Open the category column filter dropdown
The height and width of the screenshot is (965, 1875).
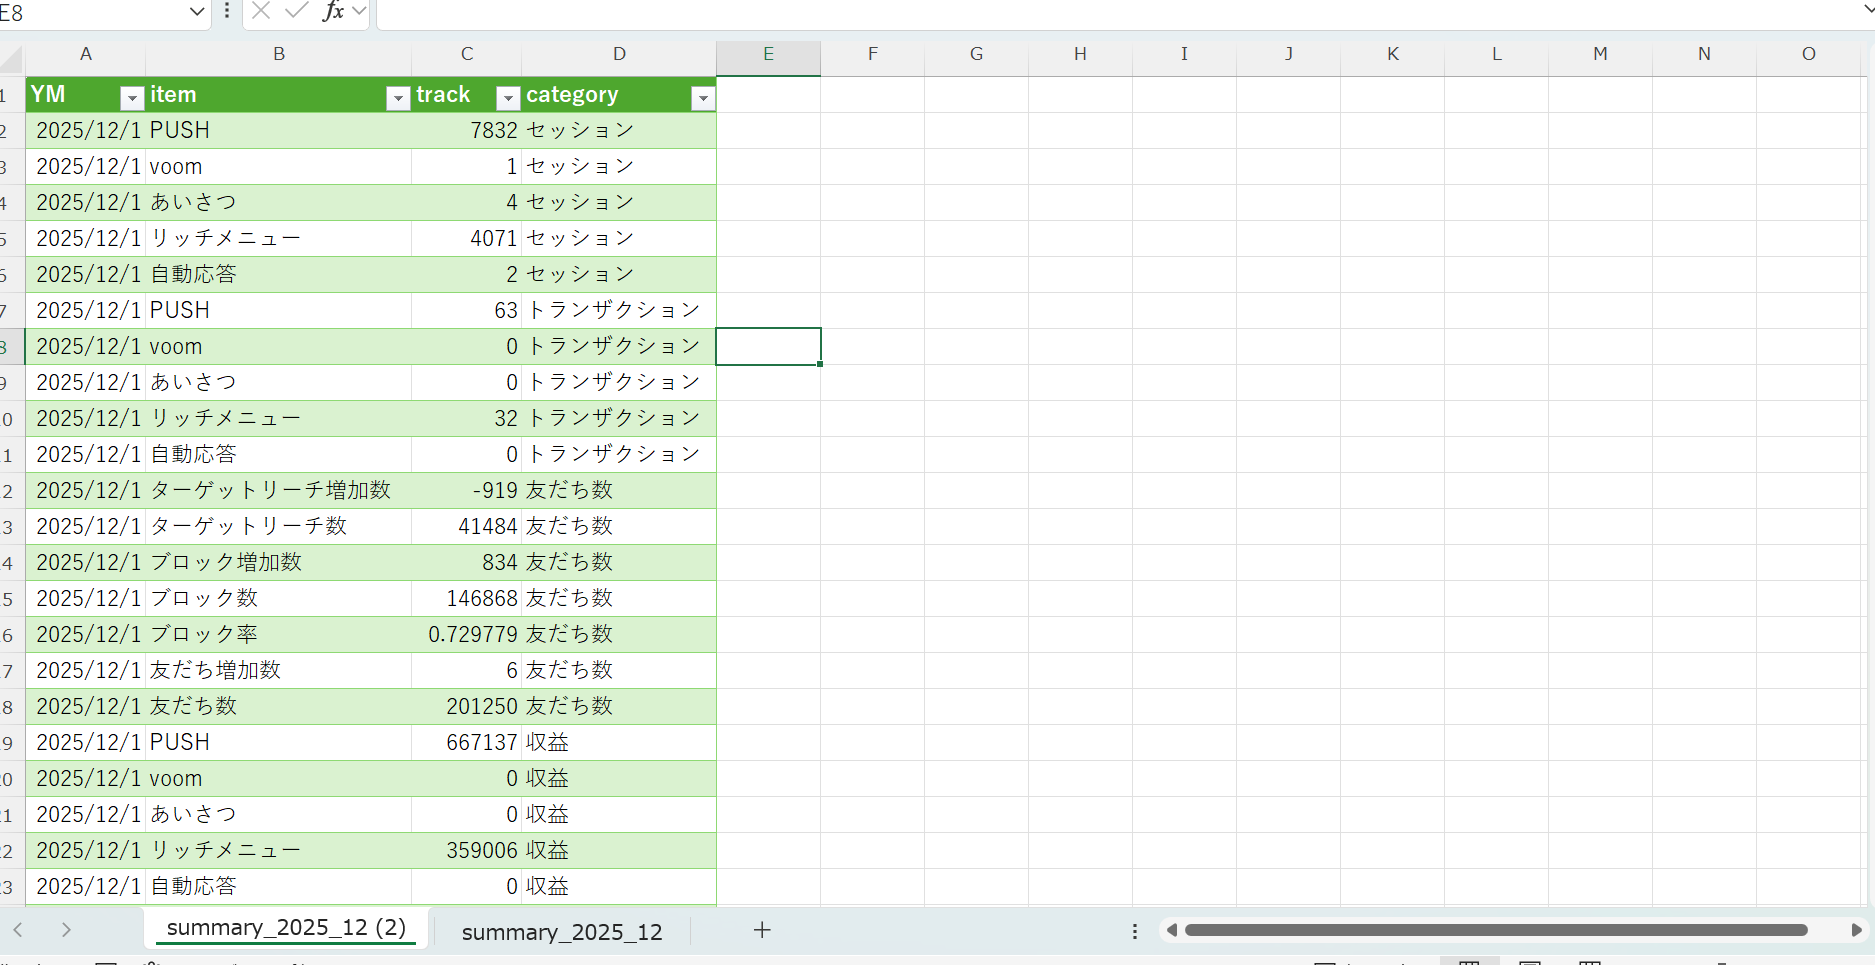pyautogui.click(x=704, y=98)
